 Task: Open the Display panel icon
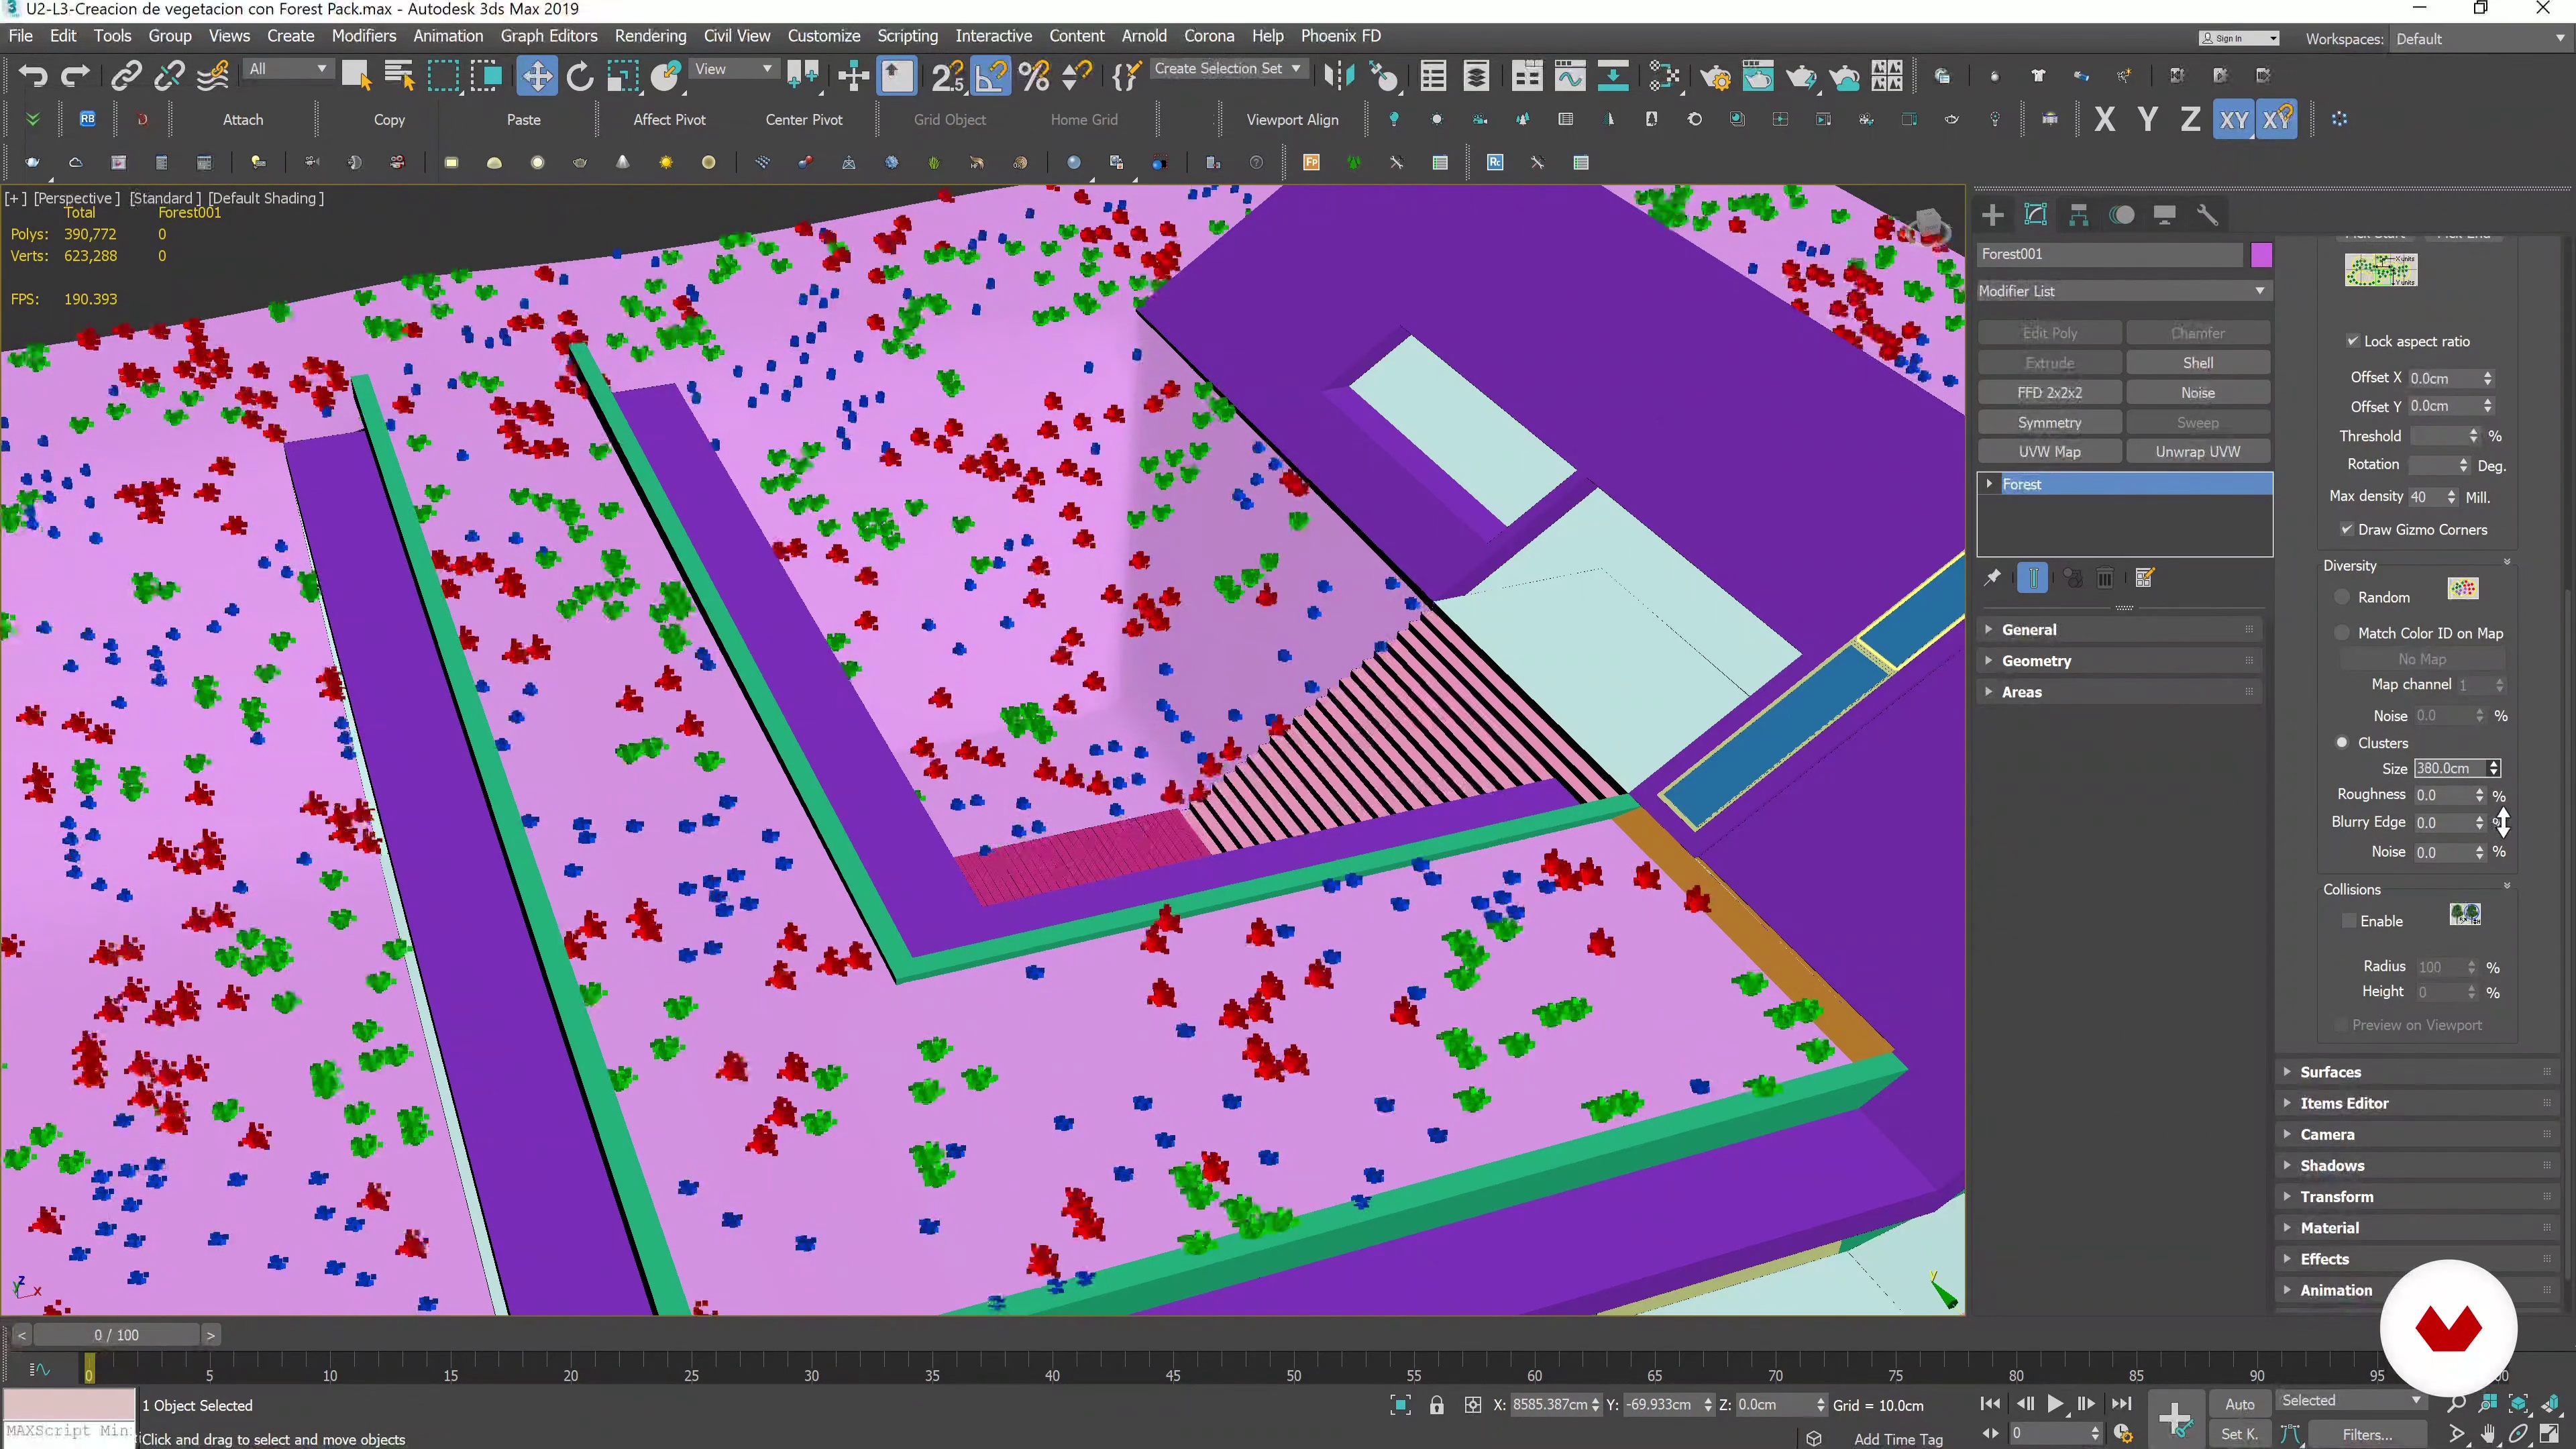click(2164, 215)
